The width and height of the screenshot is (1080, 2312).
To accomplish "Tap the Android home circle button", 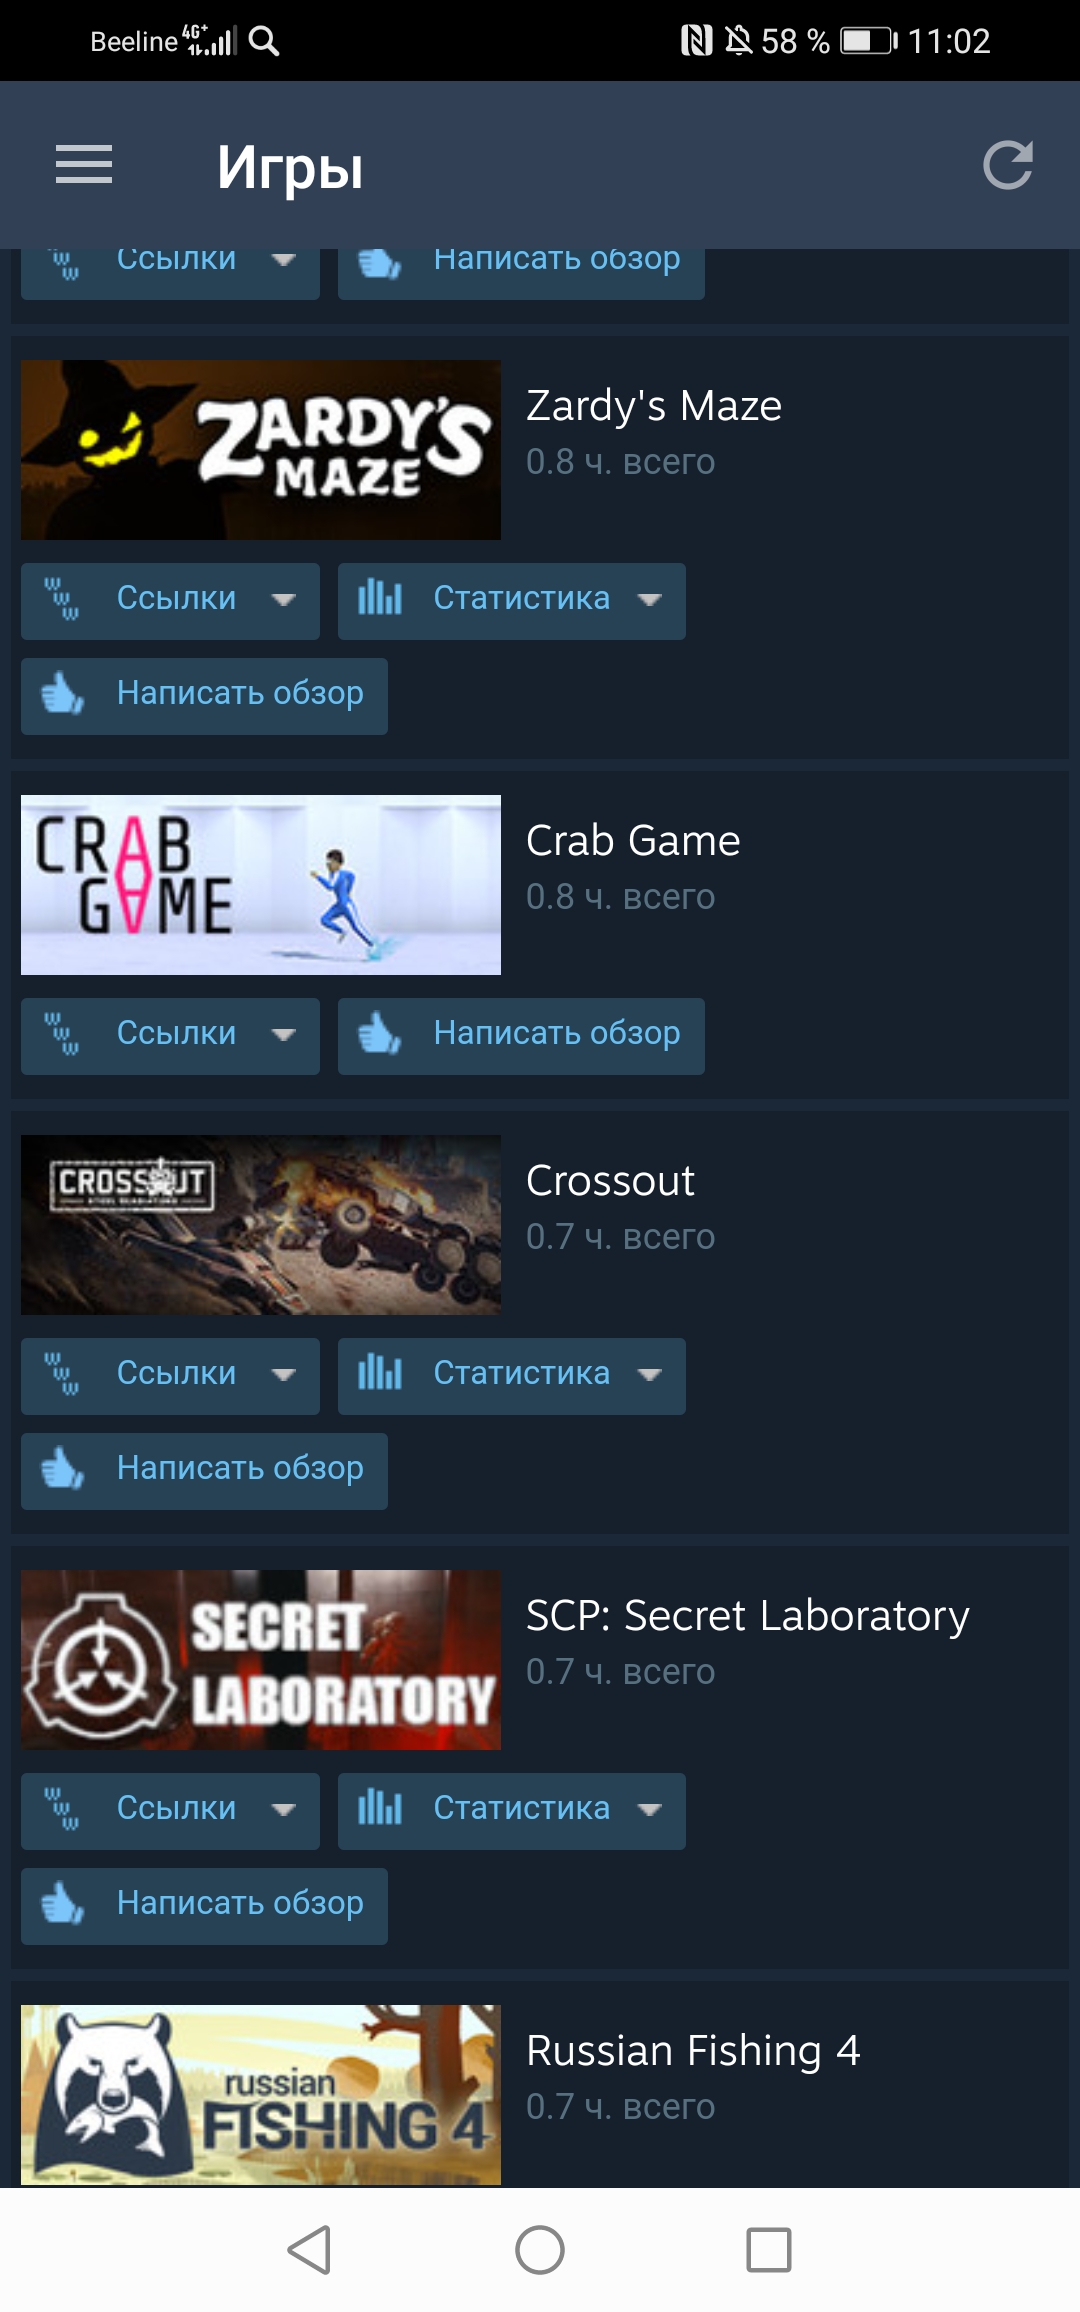I will 540,2250.
